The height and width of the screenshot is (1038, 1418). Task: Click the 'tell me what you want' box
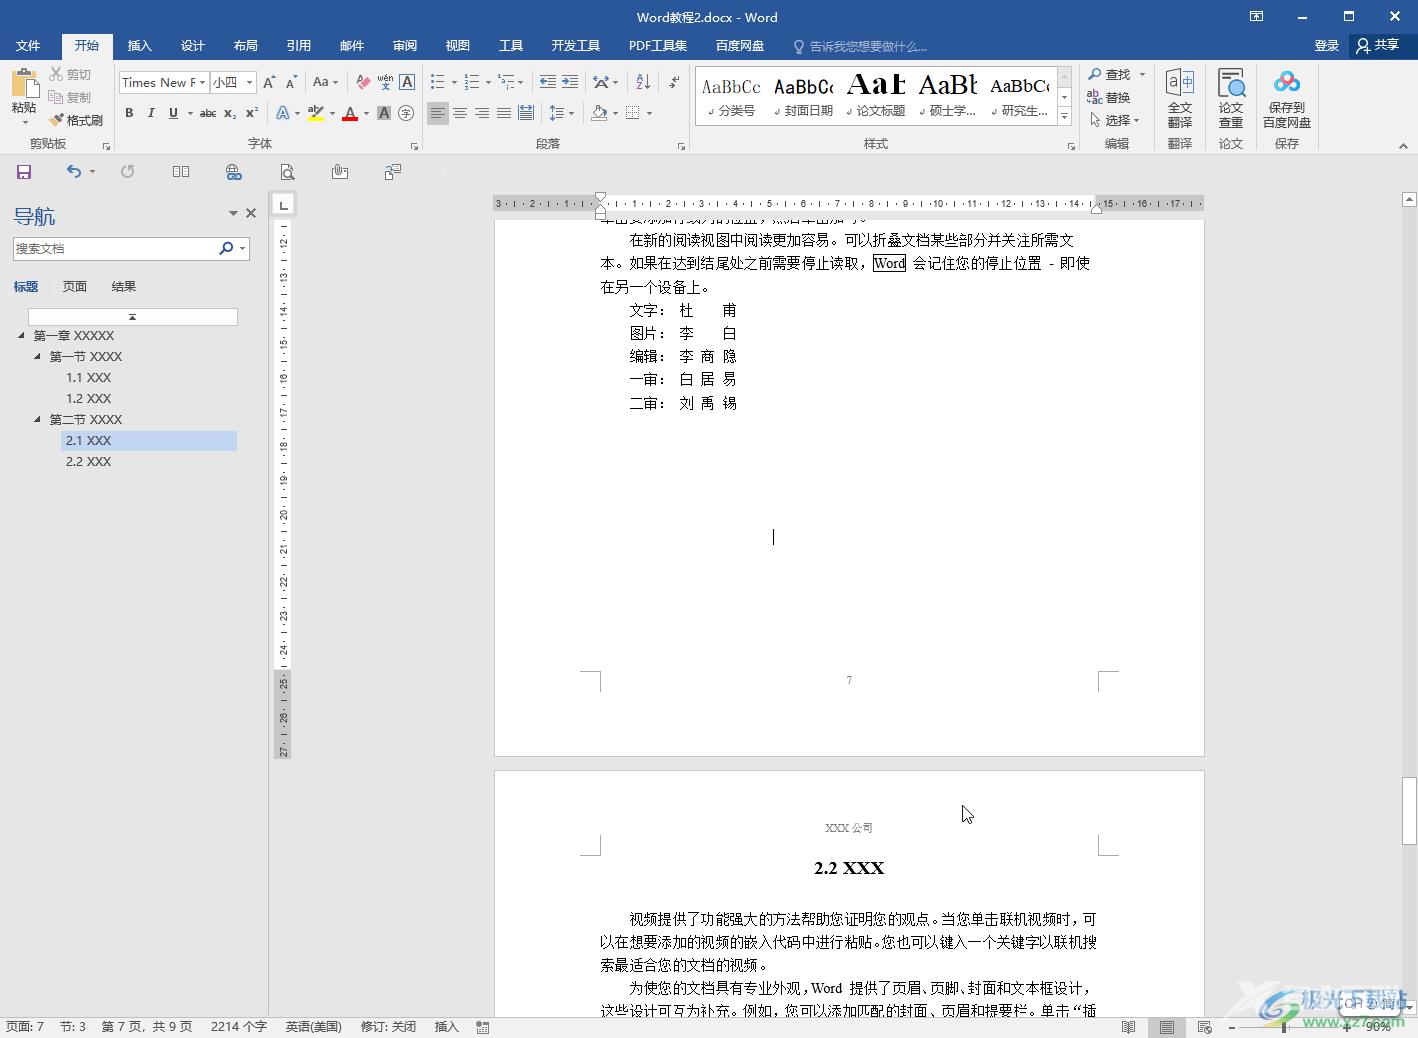point(860,46)
